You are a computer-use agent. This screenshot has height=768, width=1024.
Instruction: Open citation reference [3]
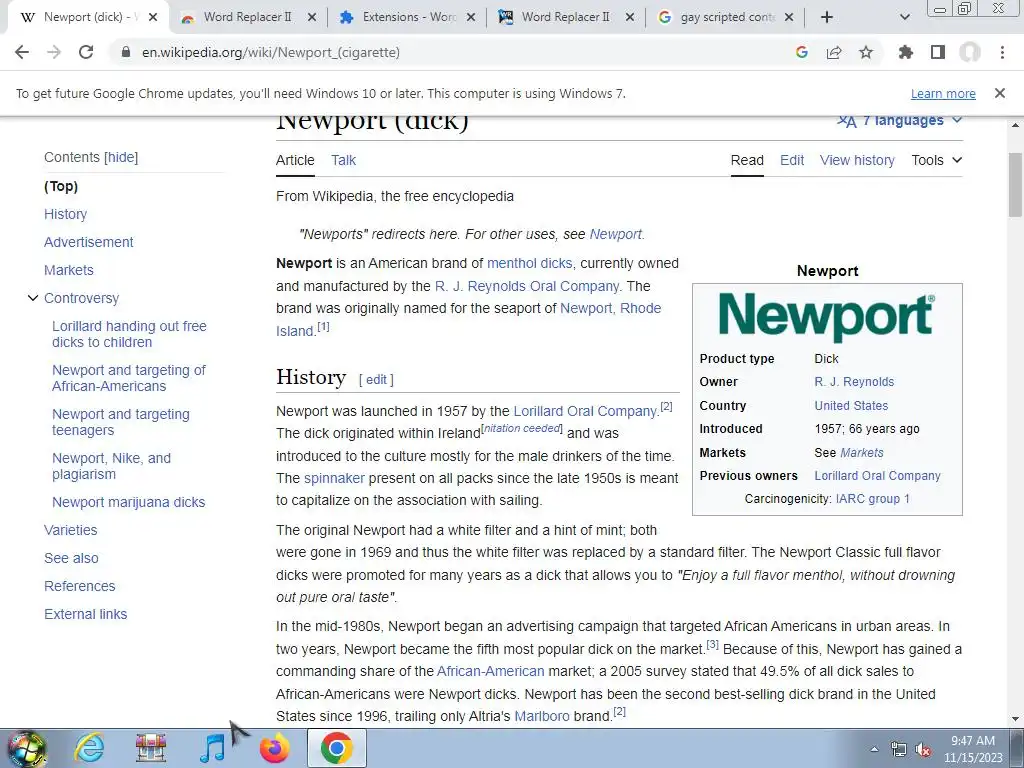pos(712,645)
